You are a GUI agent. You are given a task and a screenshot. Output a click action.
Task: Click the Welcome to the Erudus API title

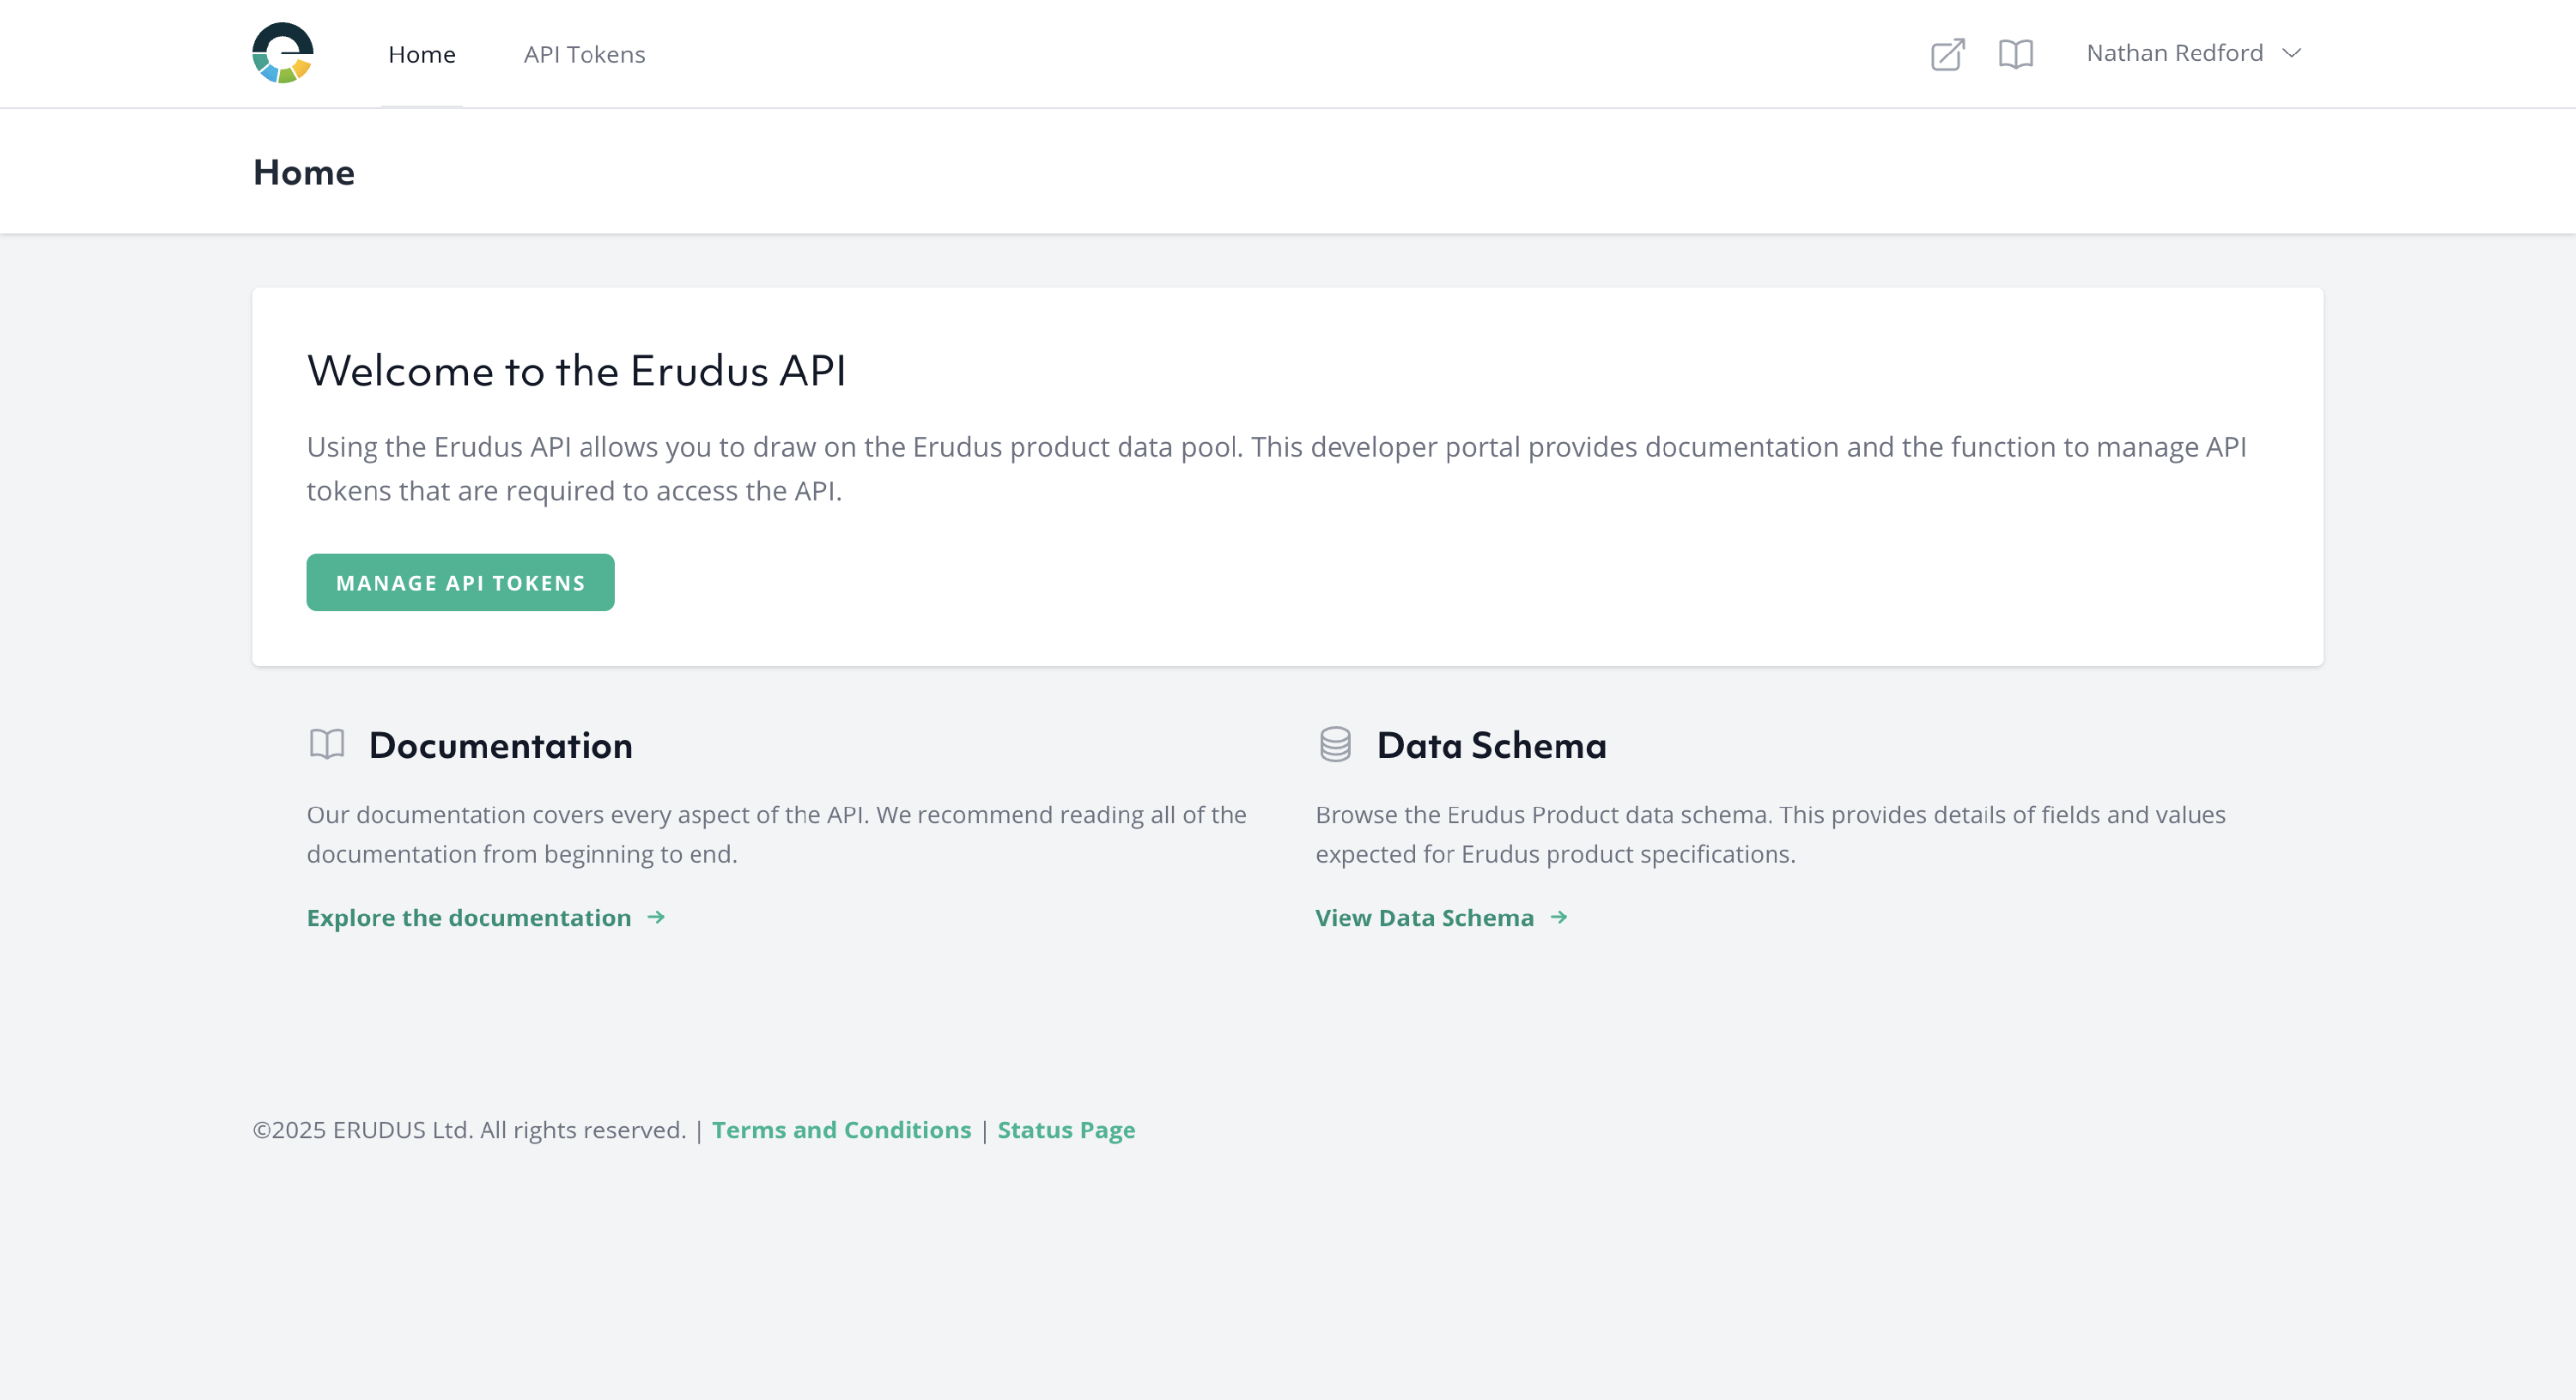(576, 371)
